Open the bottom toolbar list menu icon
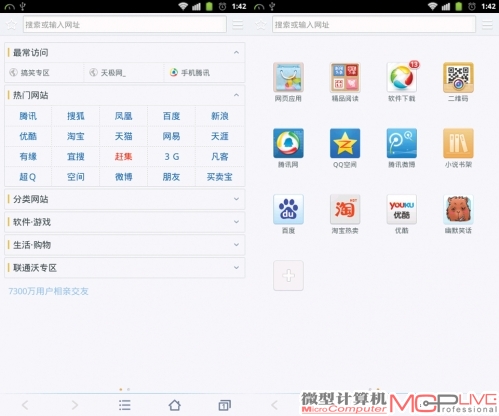This screenshot has height=416, width=499. click(x=125, y=405)
